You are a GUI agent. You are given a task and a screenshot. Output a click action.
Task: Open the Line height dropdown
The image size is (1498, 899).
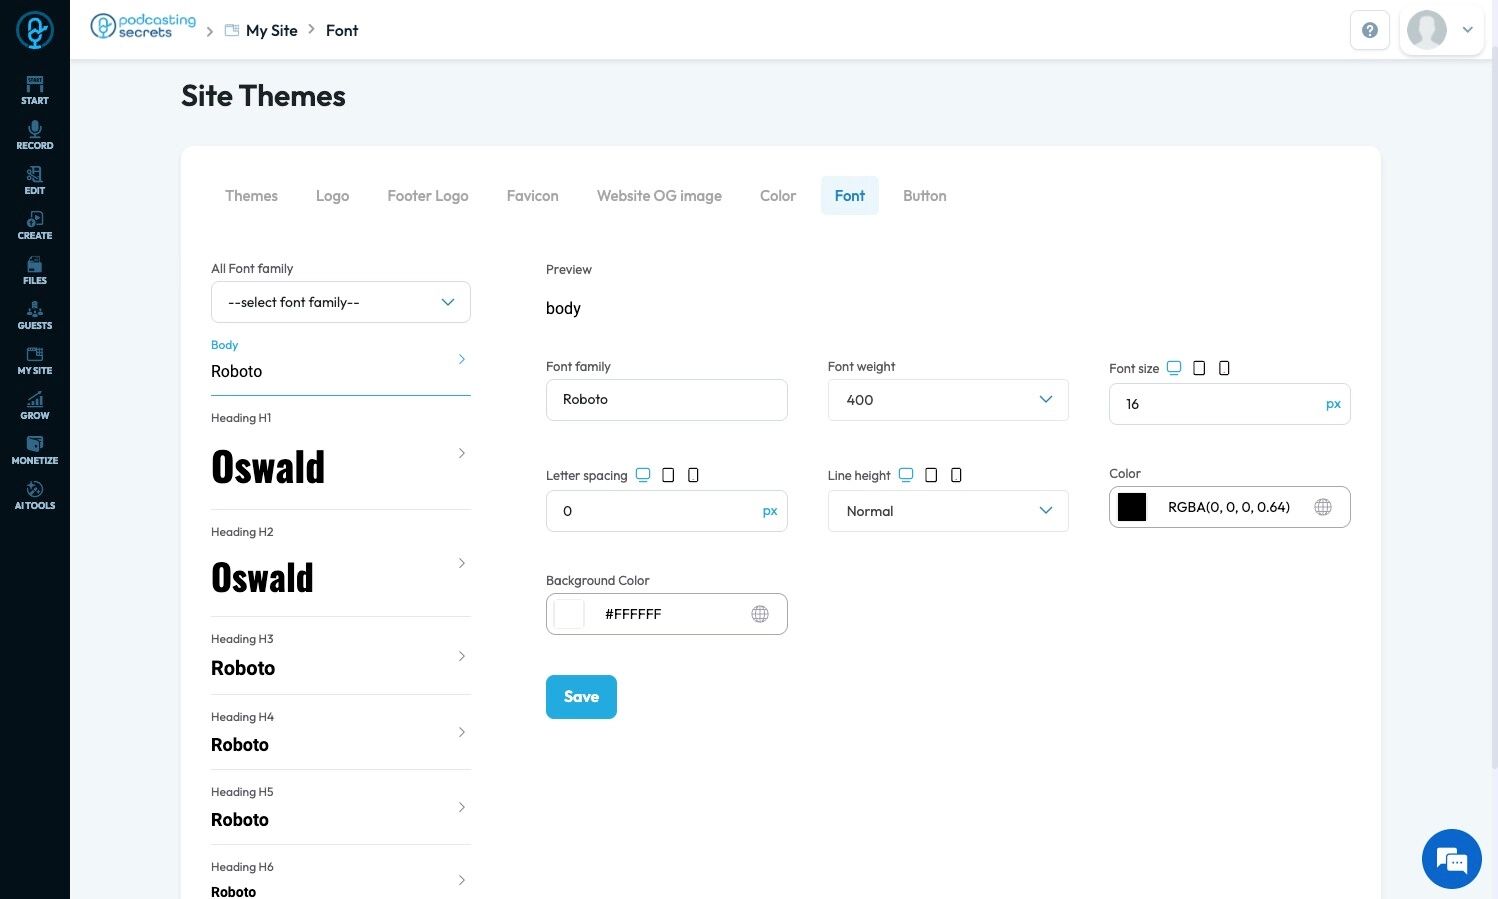[948, 511]
